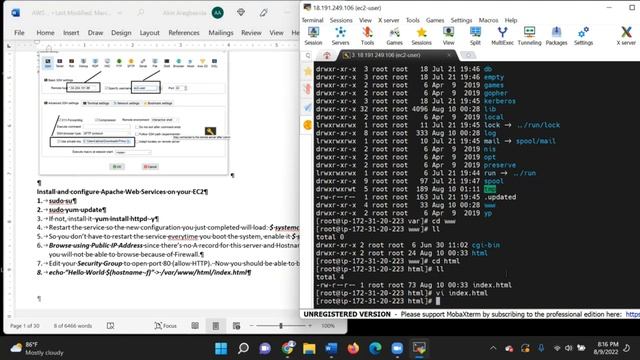Screen dimensions: 640x360
Task: Click the zoom out minus in Word
Action: (252, 325)
